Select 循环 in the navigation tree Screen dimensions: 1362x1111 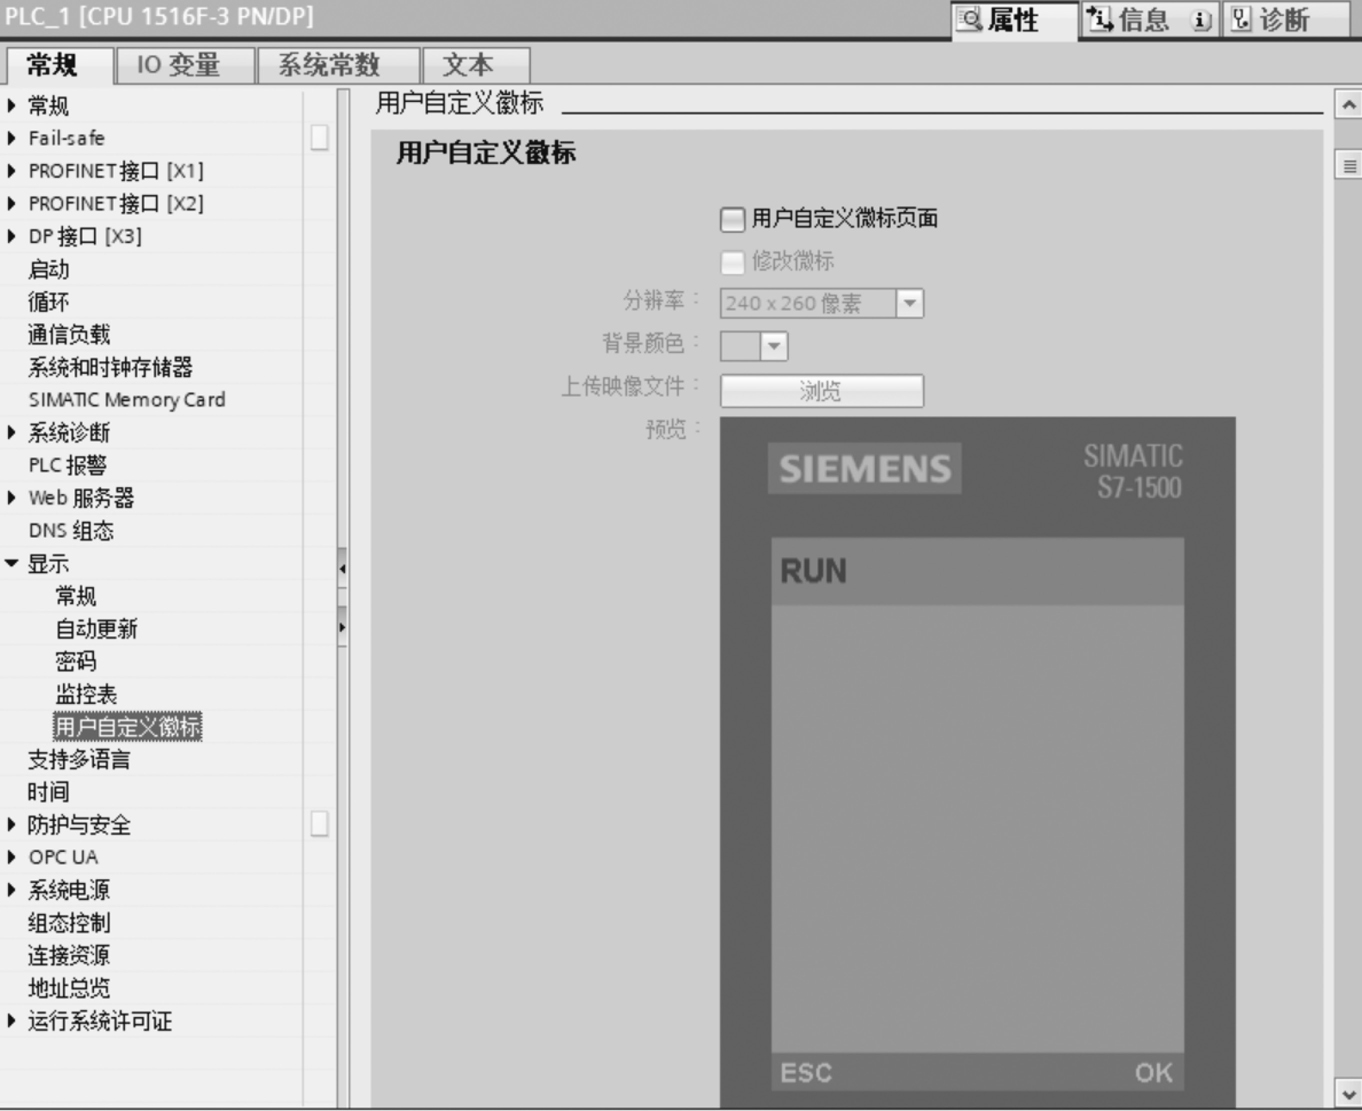[x=48, y=302]
